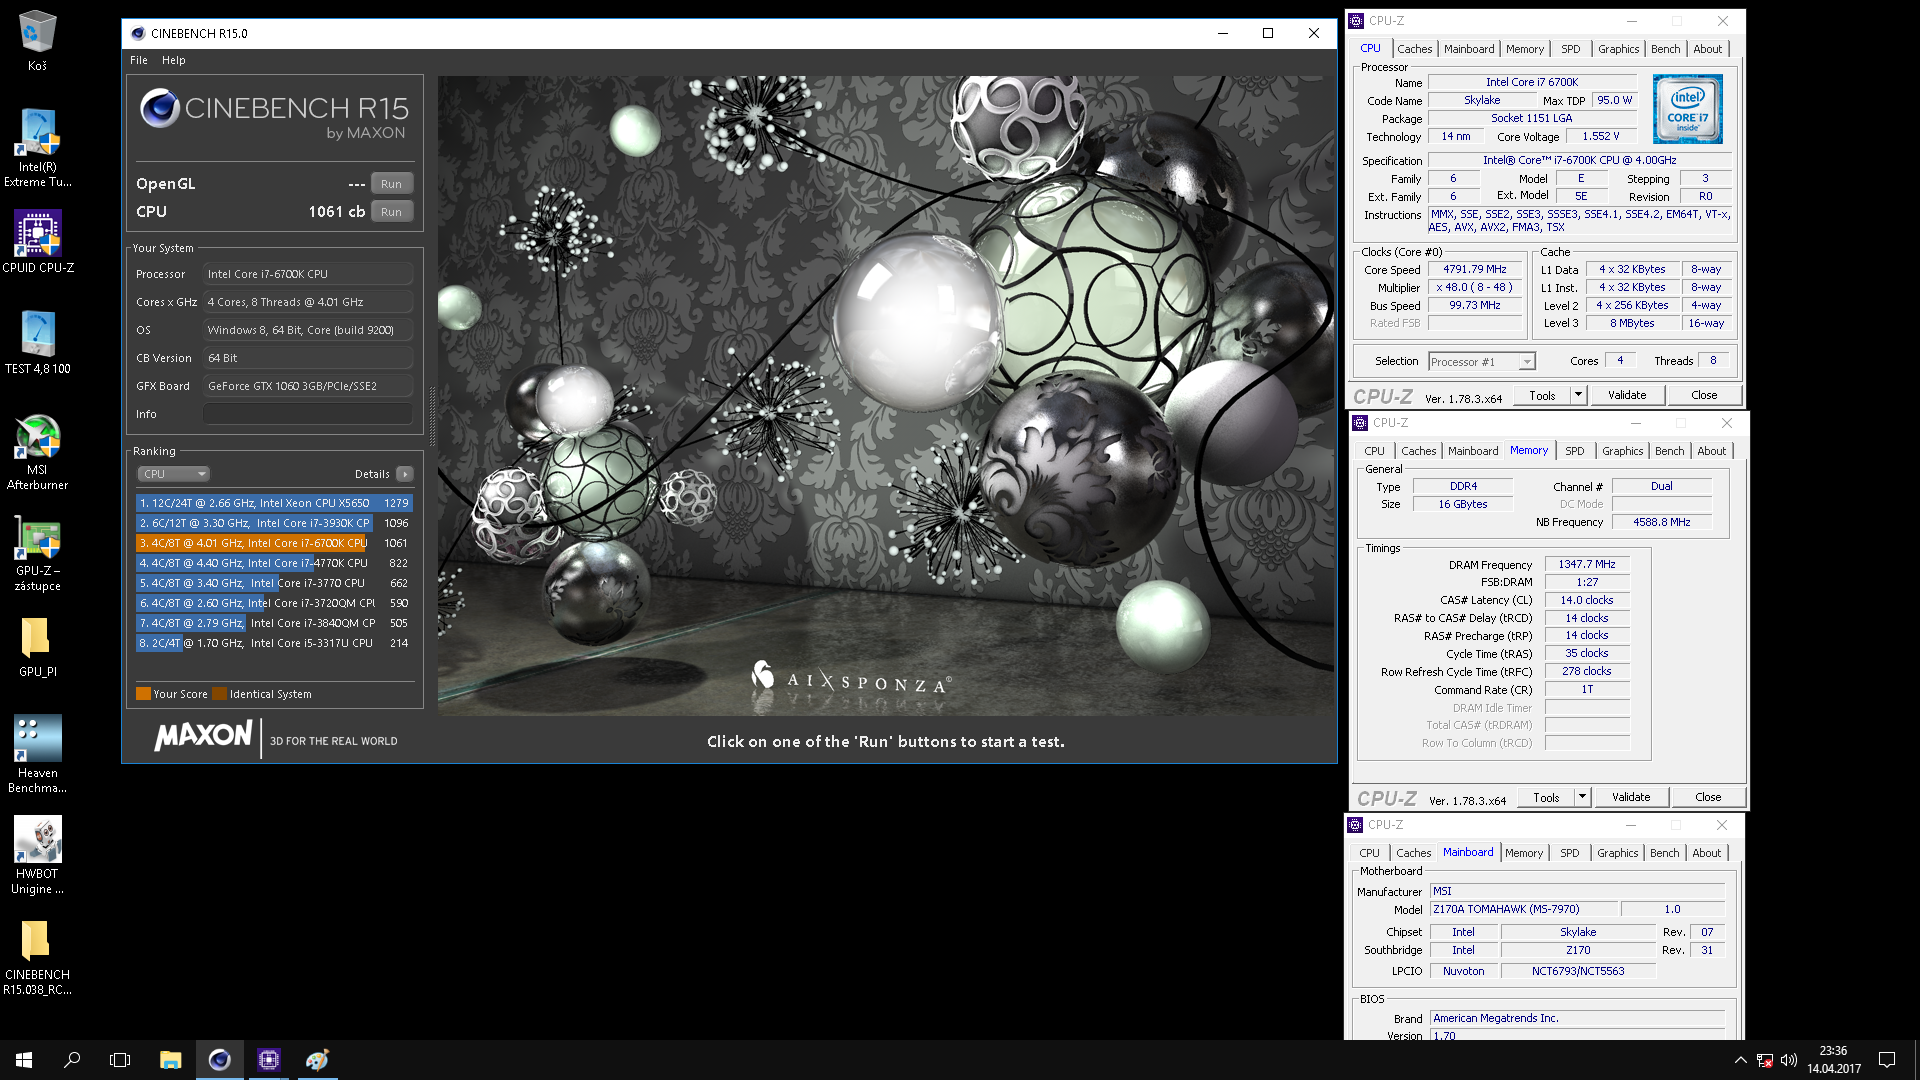Viewport: 1920px width, 1080px height.
Task: Open SPD tab in top CPU-Z window
Action: tap(1570, 49)
